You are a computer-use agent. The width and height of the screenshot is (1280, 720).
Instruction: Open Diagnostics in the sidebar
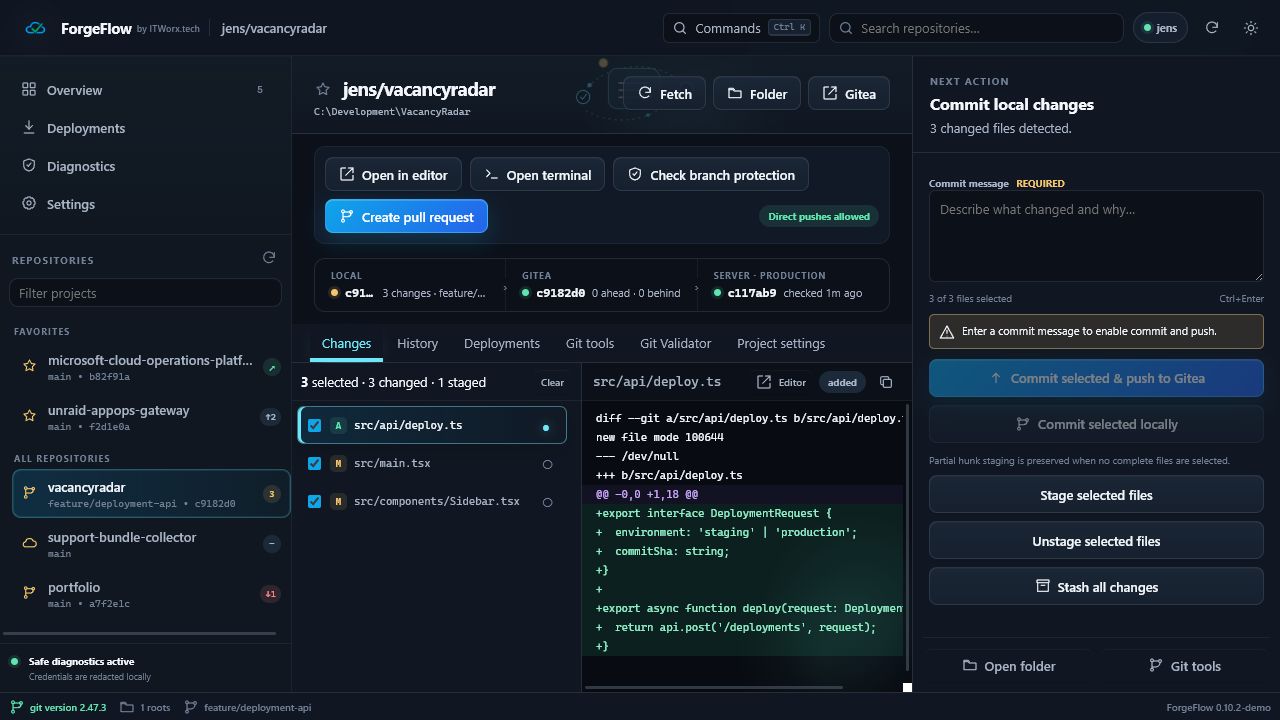click(81, 166)
